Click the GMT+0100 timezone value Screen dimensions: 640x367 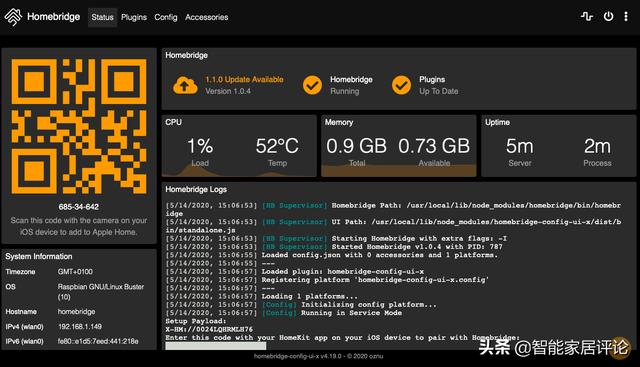coord(75,271)
